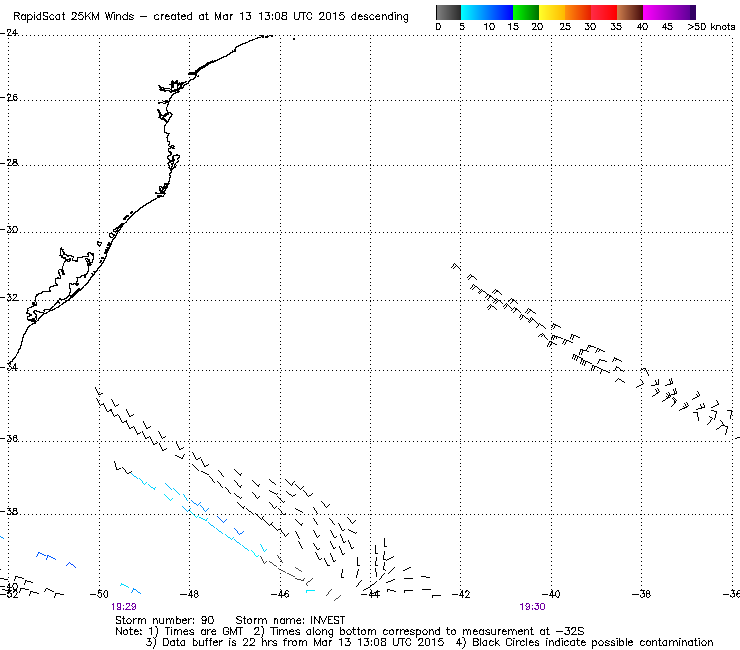Click the 'Storm number: 90' text

(x=164, y=620)
